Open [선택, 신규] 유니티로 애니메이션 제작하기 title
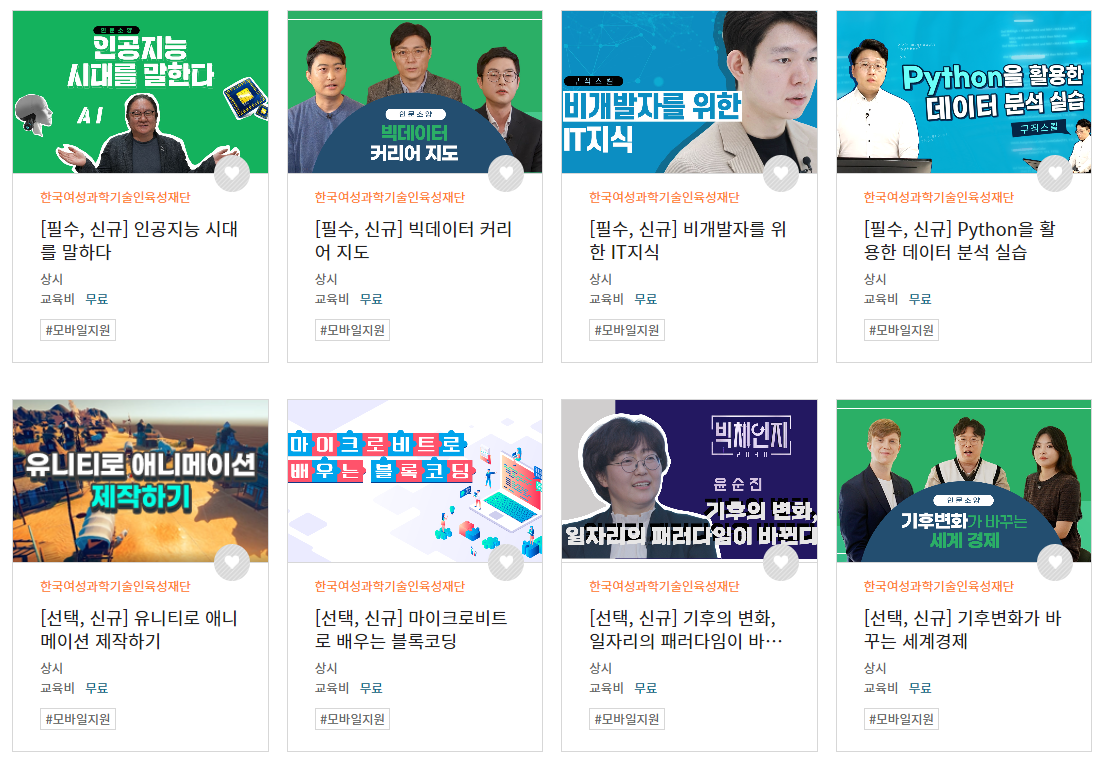Screen dimensions: 1102x758 tap(139, 629)
